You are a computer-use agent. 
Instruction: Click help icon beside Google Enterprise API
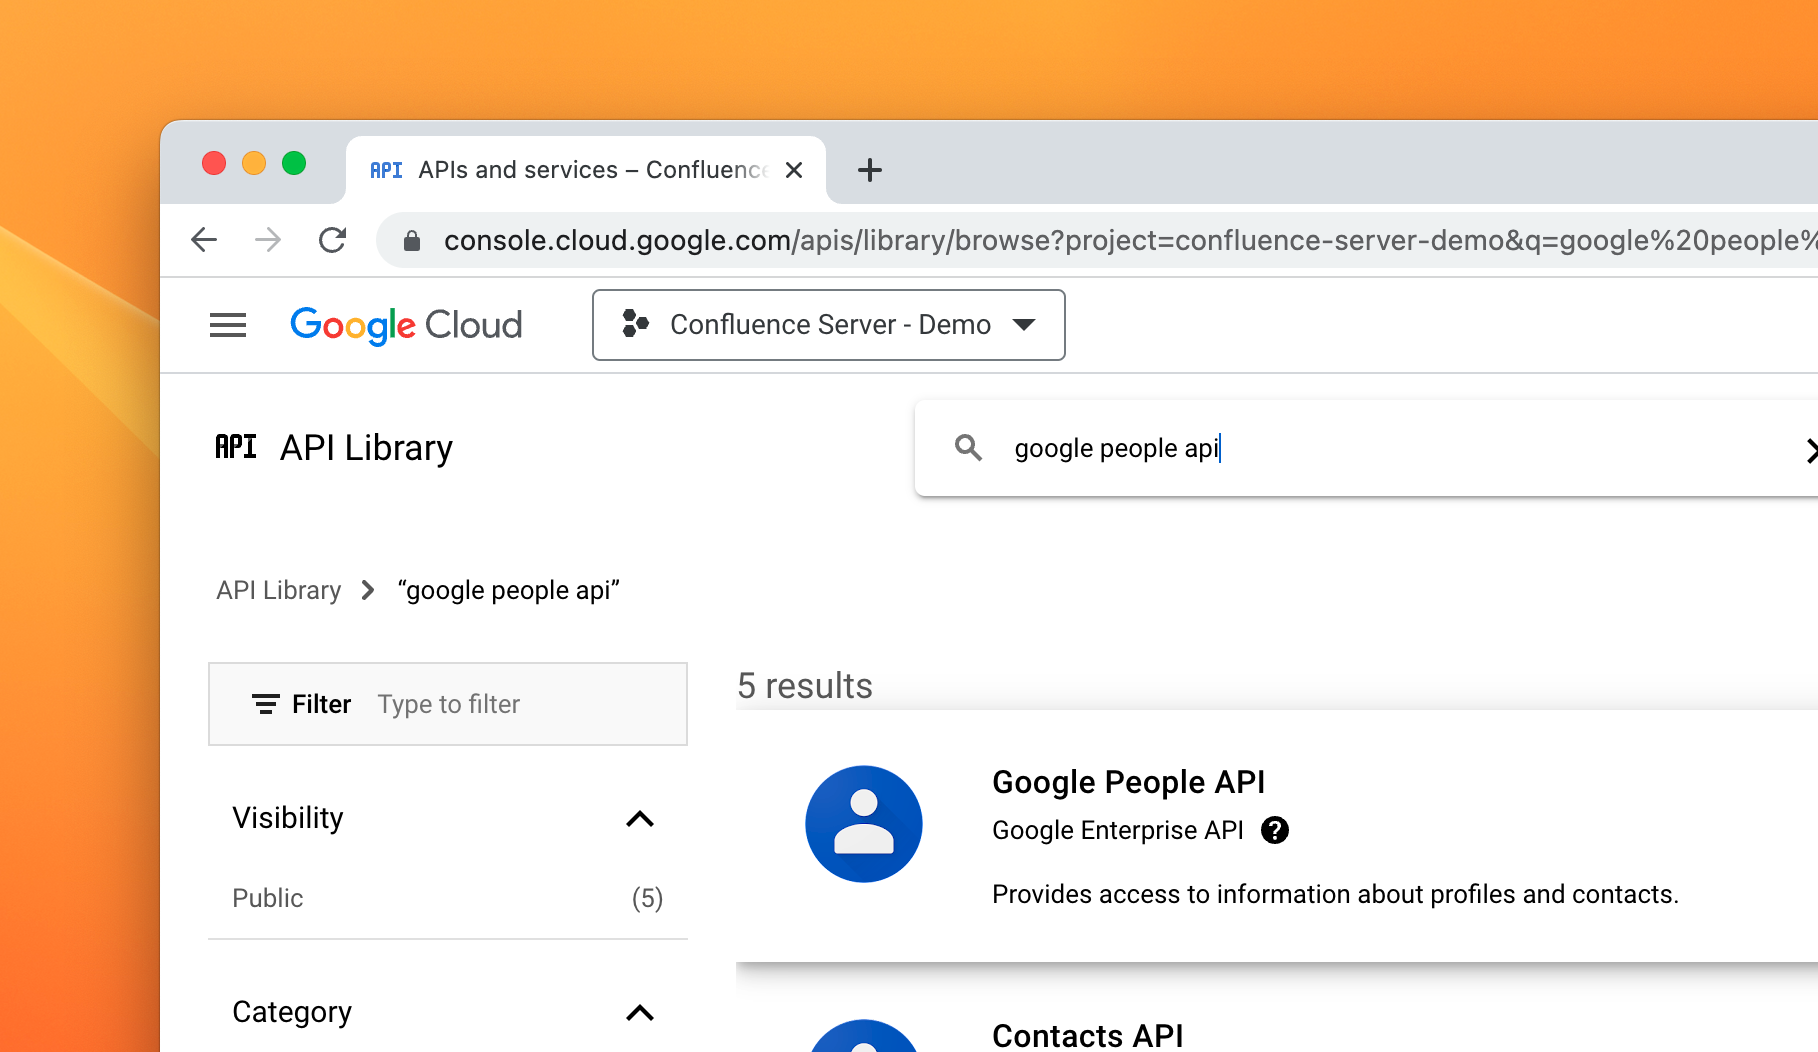click(x=1274, y=830)
